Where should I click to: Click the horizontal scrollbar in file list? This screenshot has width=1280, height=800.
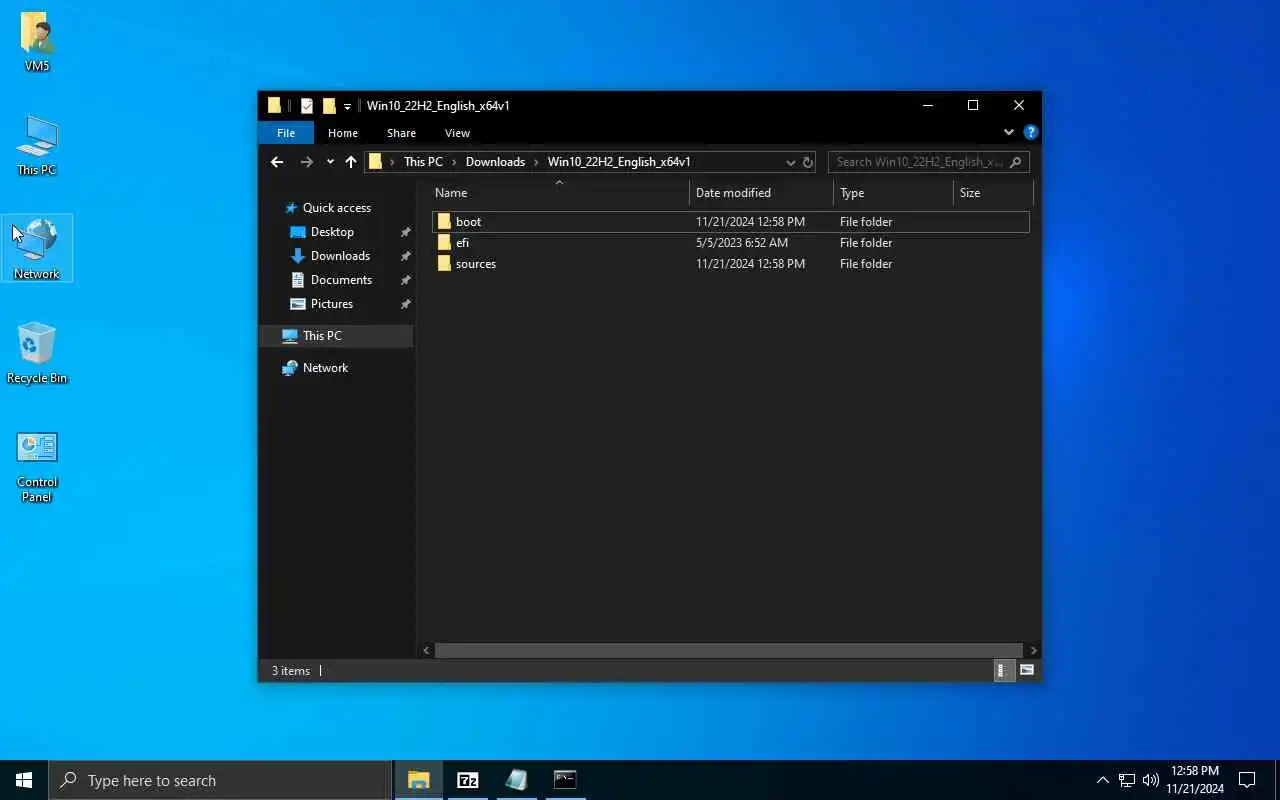click(x=728, y=650)
